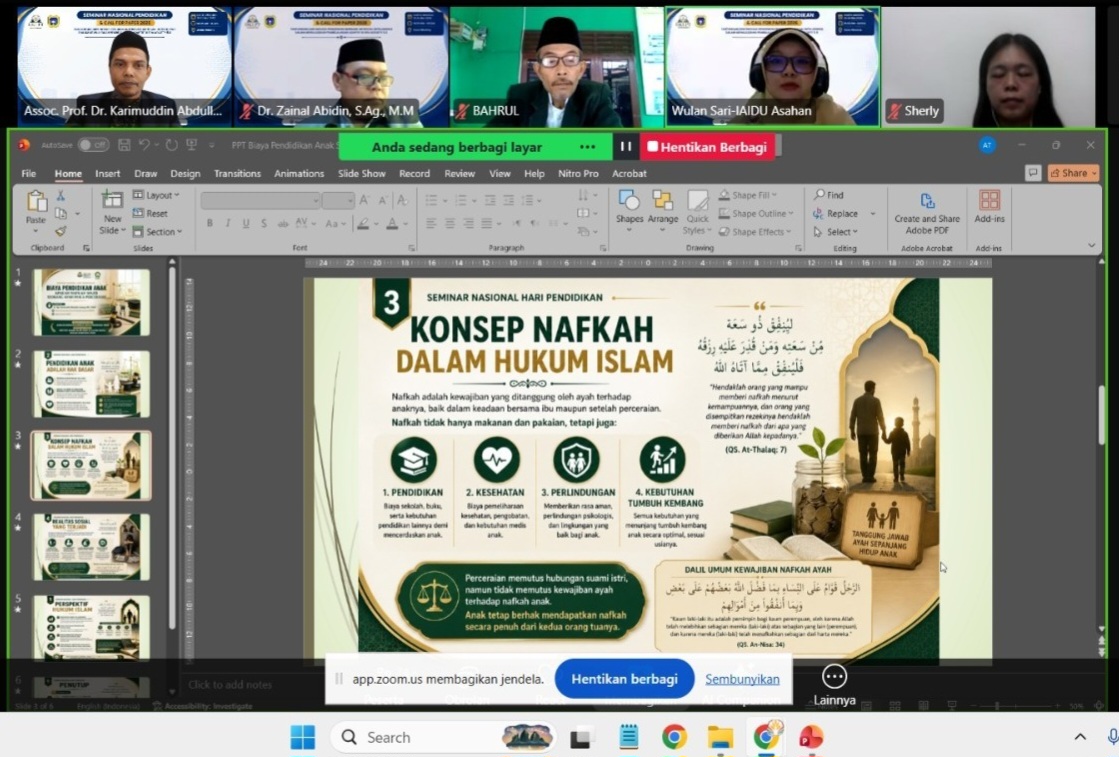Open the Arrange menu
Screen dimensions: 1119x757
coord(662,208)
